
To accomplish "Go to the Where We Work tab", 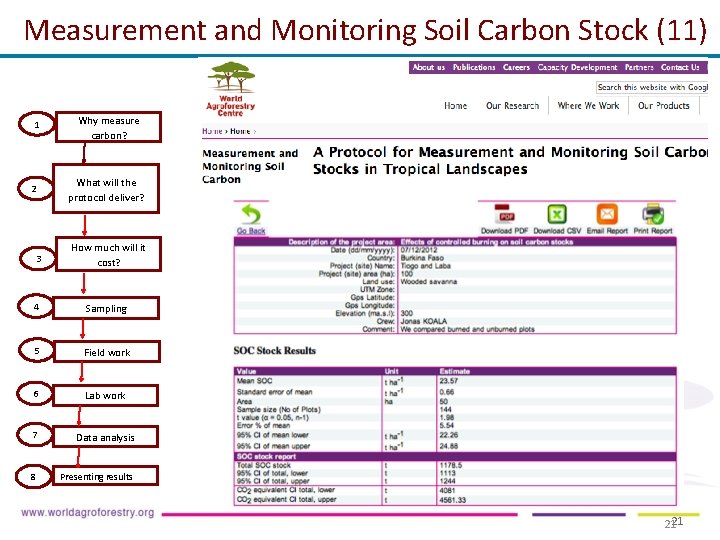I will tap(588, 106).
